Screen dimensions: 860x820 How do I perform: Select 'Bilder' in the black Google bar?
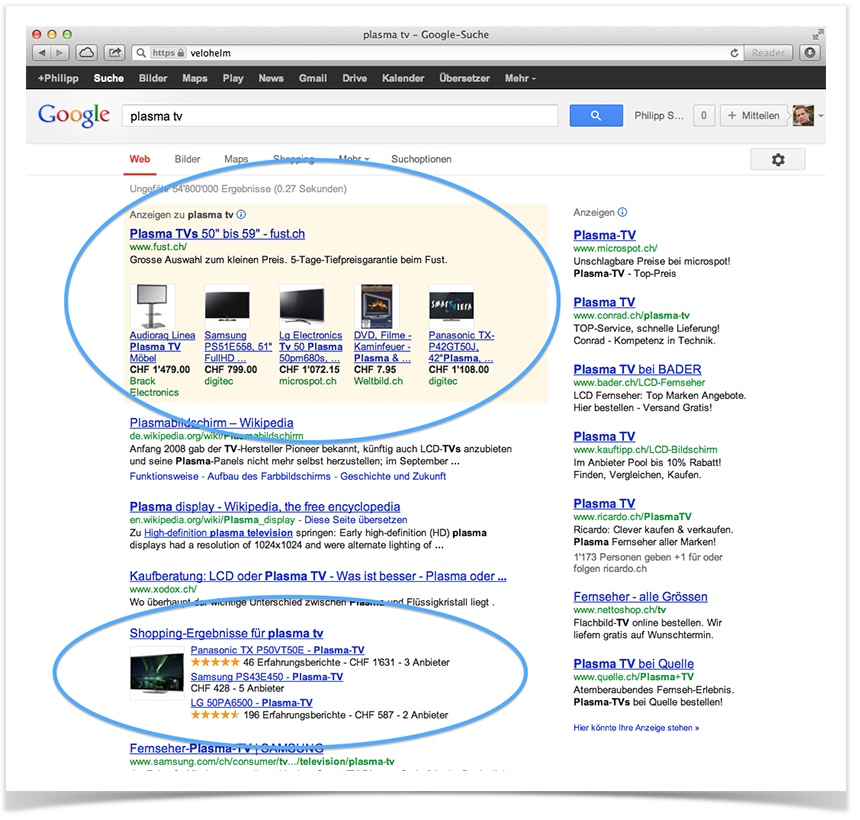pyautogui.click(x=153, y=78)
